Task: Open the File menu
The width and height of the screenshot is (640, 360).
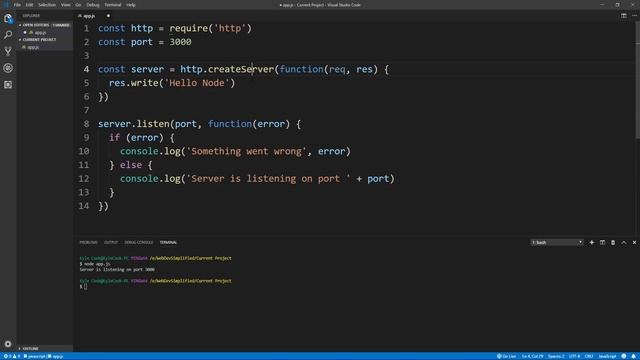Action: click(x=17, y=5)
